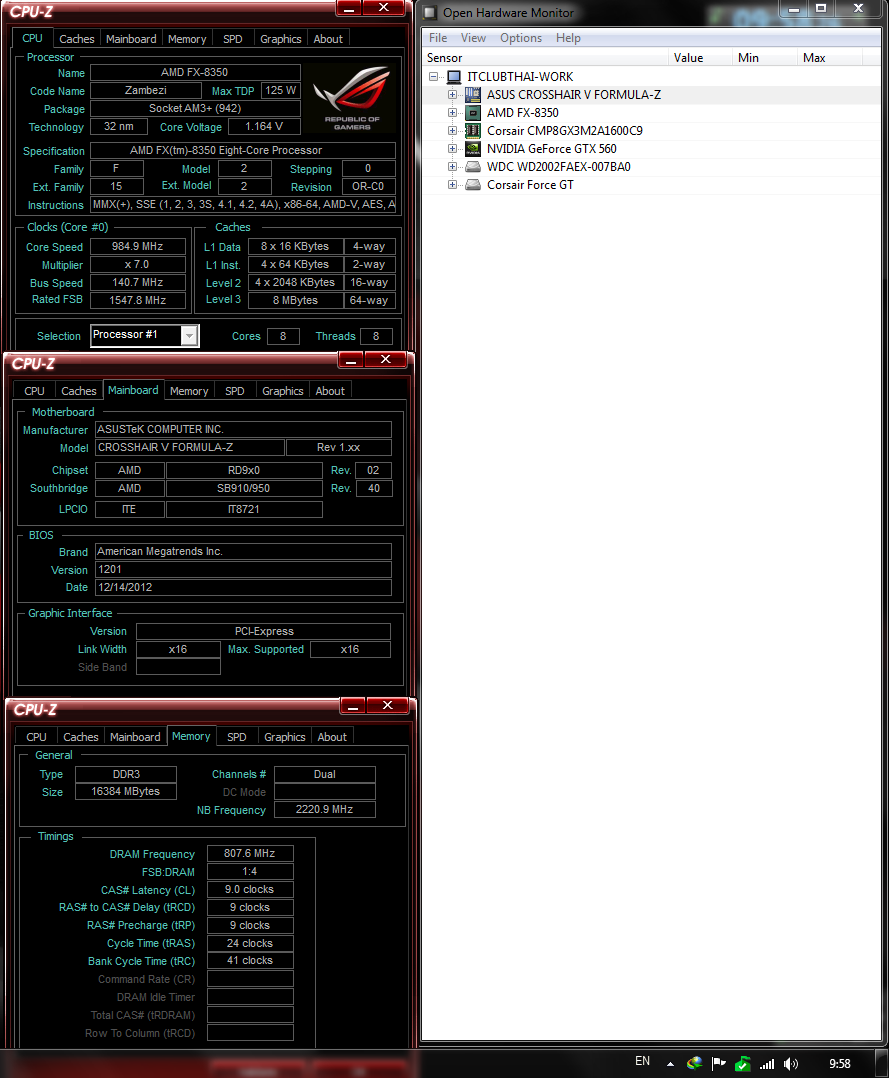The height and width of the screenshot is (1080, 889).
Task: Open About tab in top CPU-Z window
Action: tap(328, 39)
